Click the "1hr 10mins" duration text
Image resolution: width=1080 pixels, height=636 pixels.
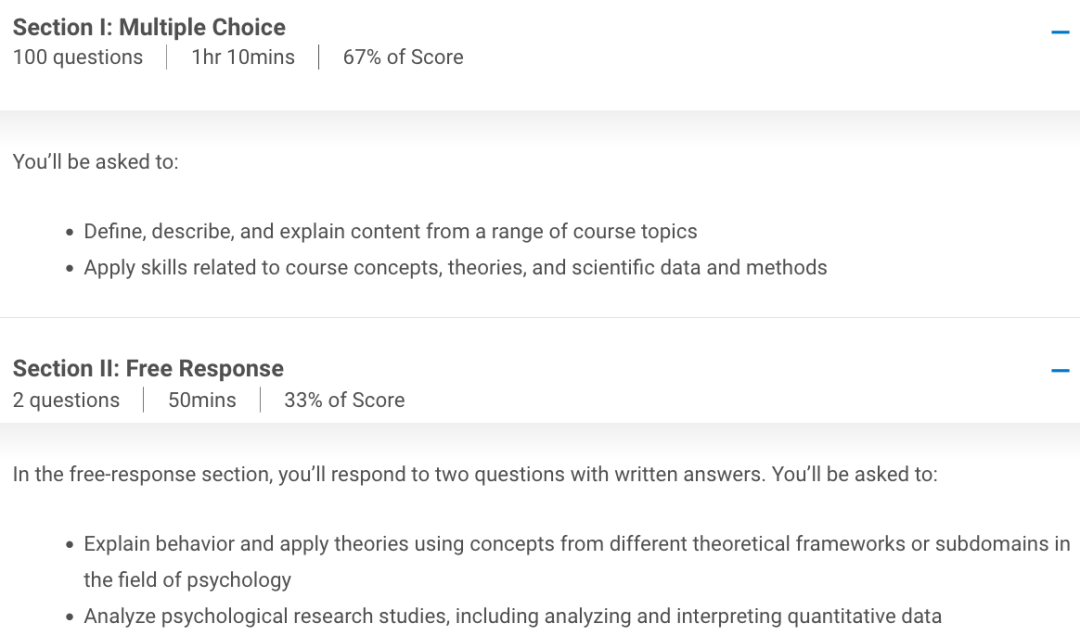(x=243, y=57)
